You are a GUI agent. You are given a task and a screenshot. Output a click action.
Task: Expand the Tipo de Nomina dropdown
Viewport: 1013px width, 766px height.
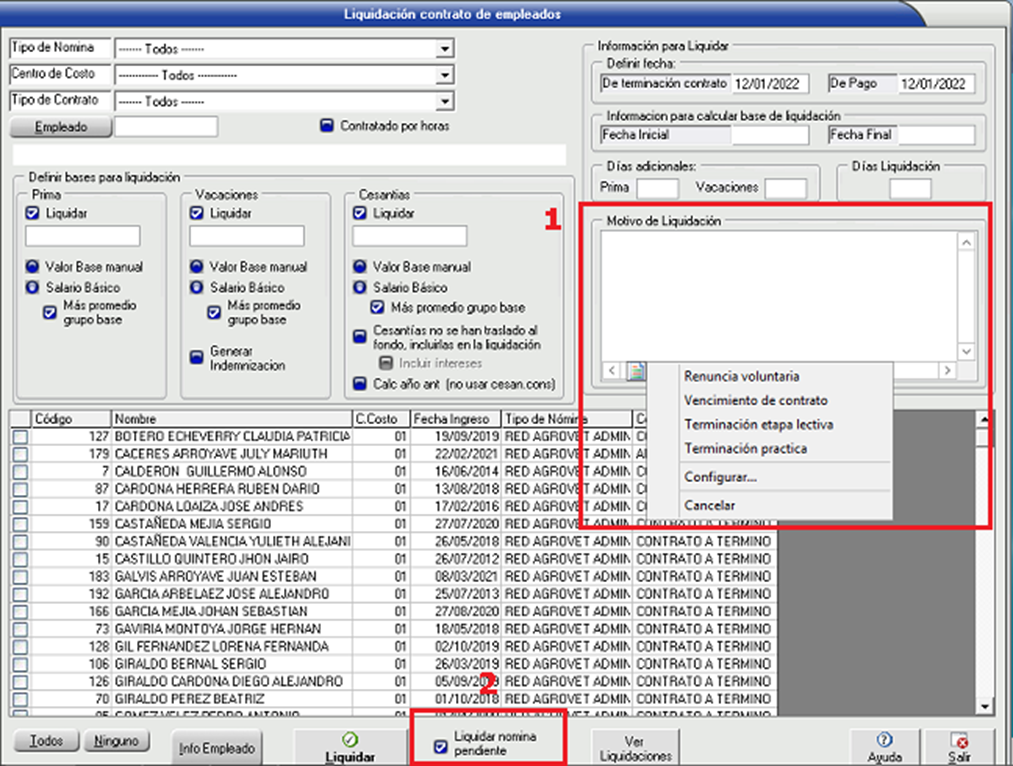pos(443,49)
